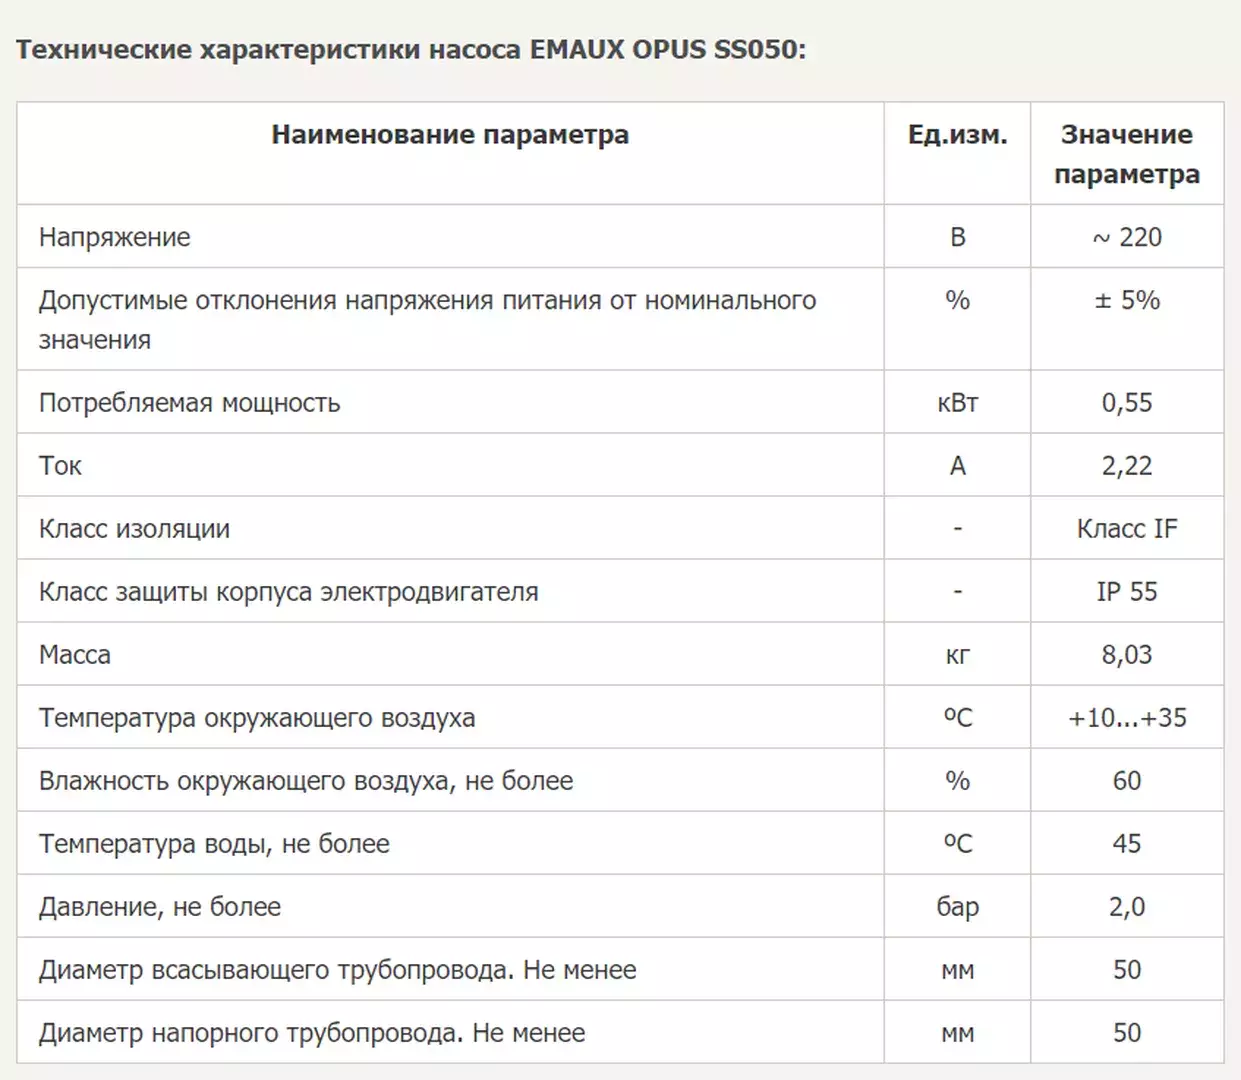Select the 'Масса' row label

pos(75,655)
